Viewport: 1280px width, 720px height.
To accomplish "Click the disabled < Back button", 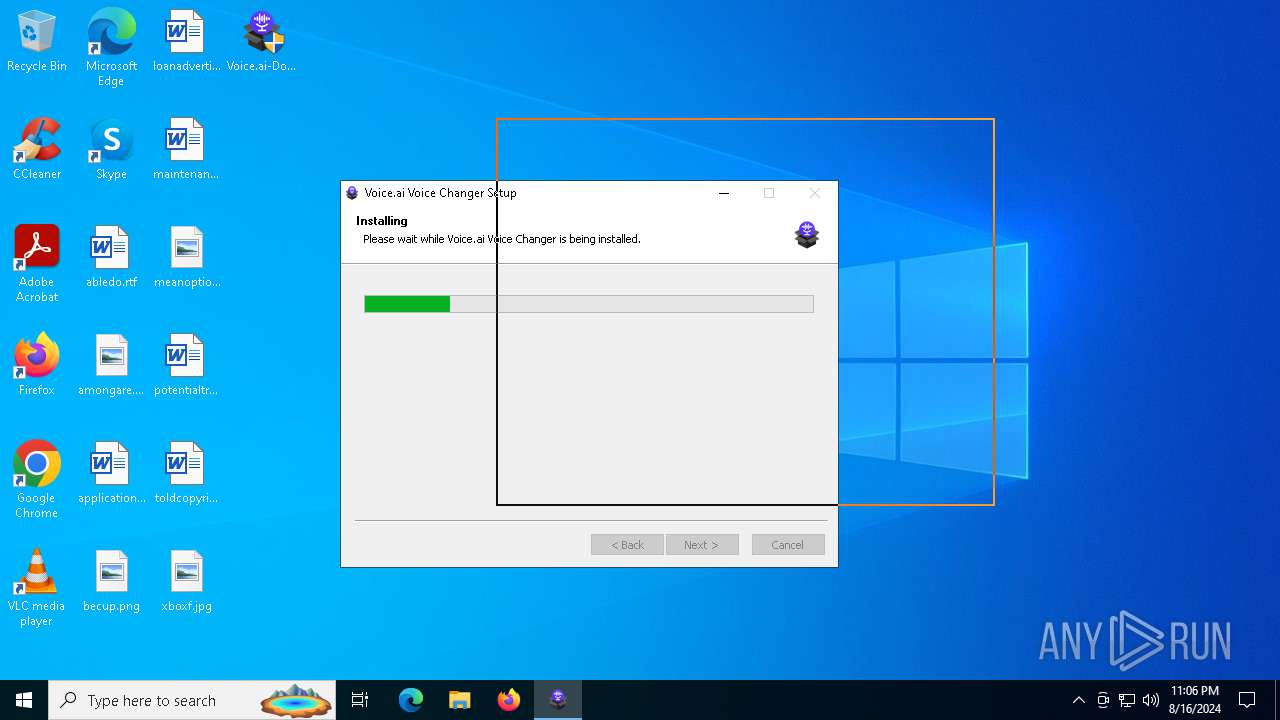I will pos(627,545).
